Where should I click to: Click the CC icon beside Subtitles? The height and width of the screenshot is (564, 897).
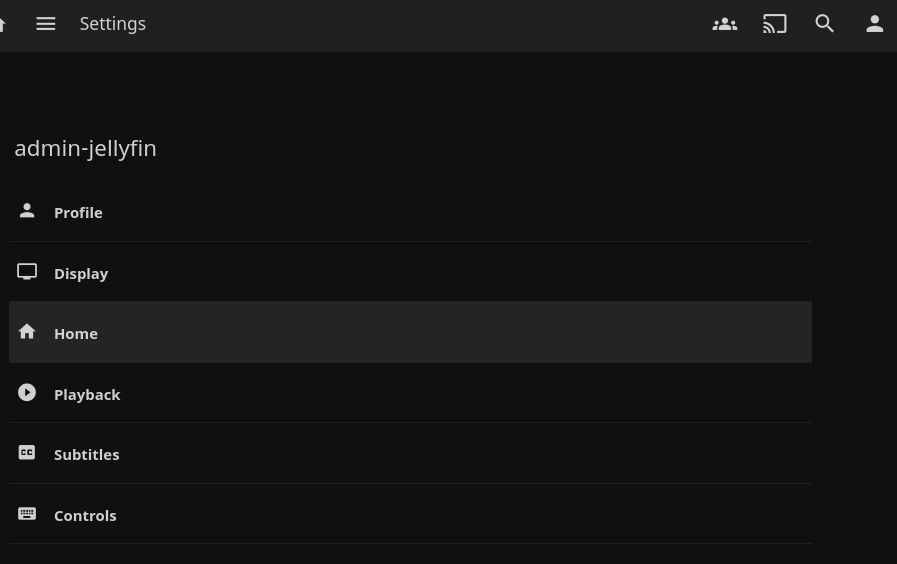click(27, 453)
